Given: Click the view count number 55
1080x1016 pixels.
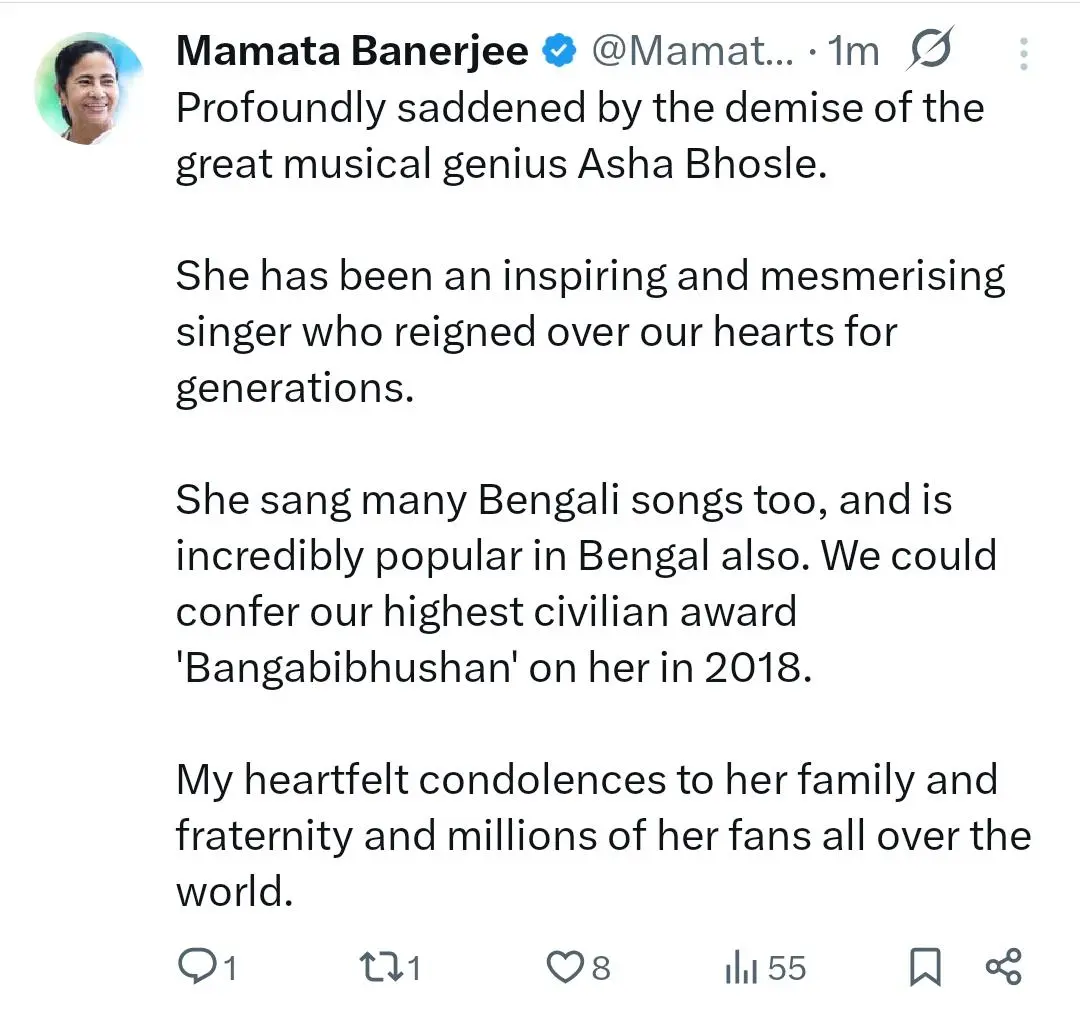Looking at the screenshot, I should coord(788,967).
